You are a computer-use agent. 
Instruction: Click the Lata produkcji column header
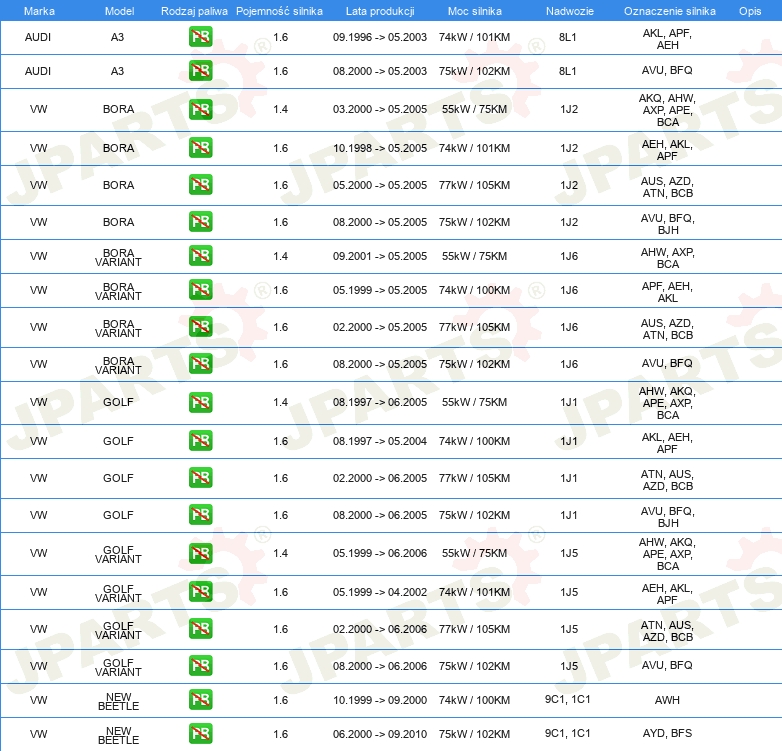click(380, 11)
